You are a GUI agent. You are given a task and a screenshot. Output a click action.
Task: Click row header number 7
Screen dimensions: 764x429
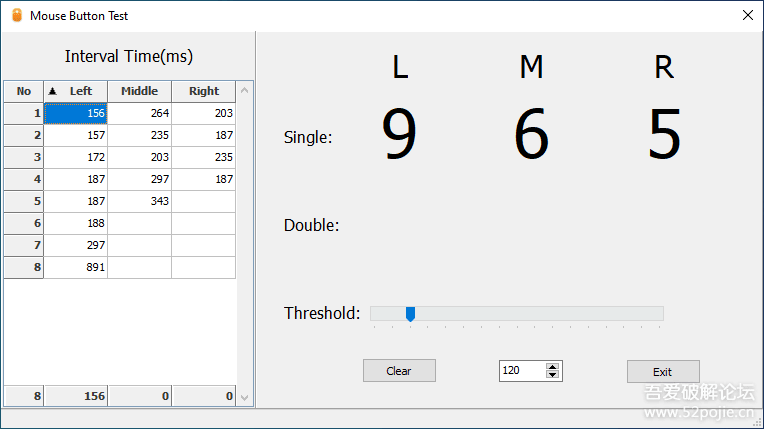[x=23, y=245]
